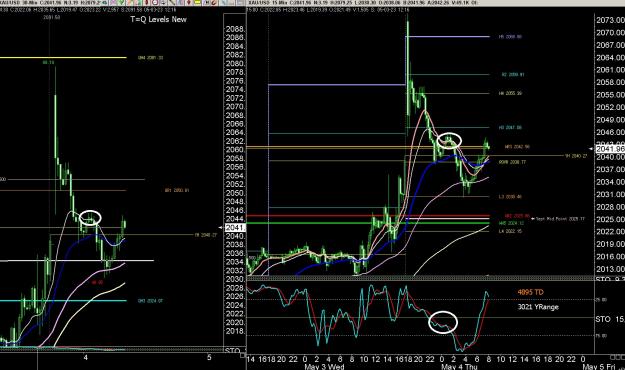The image size is (625, 370).
Task: Select the QR1 level label on the left chart
Action: click(x=177, y=191)
